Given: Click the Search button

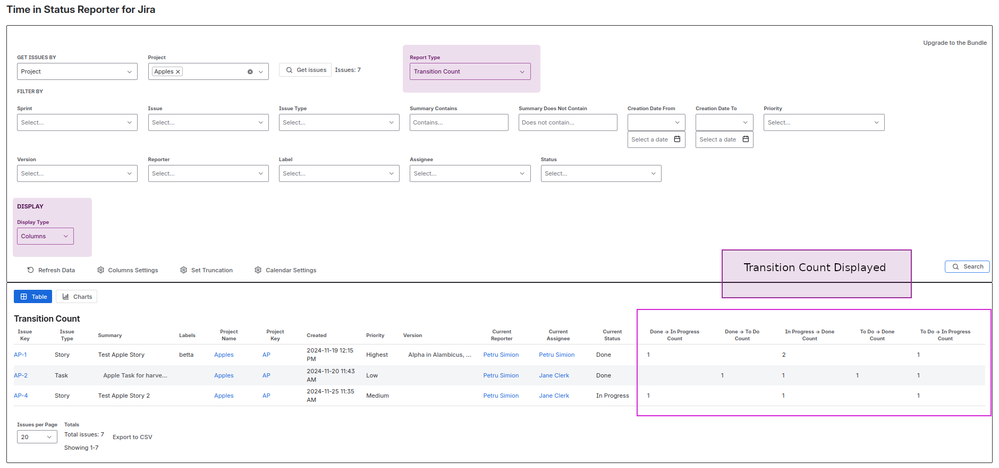Looking at the screenshot, I should (x=967, y=267).
